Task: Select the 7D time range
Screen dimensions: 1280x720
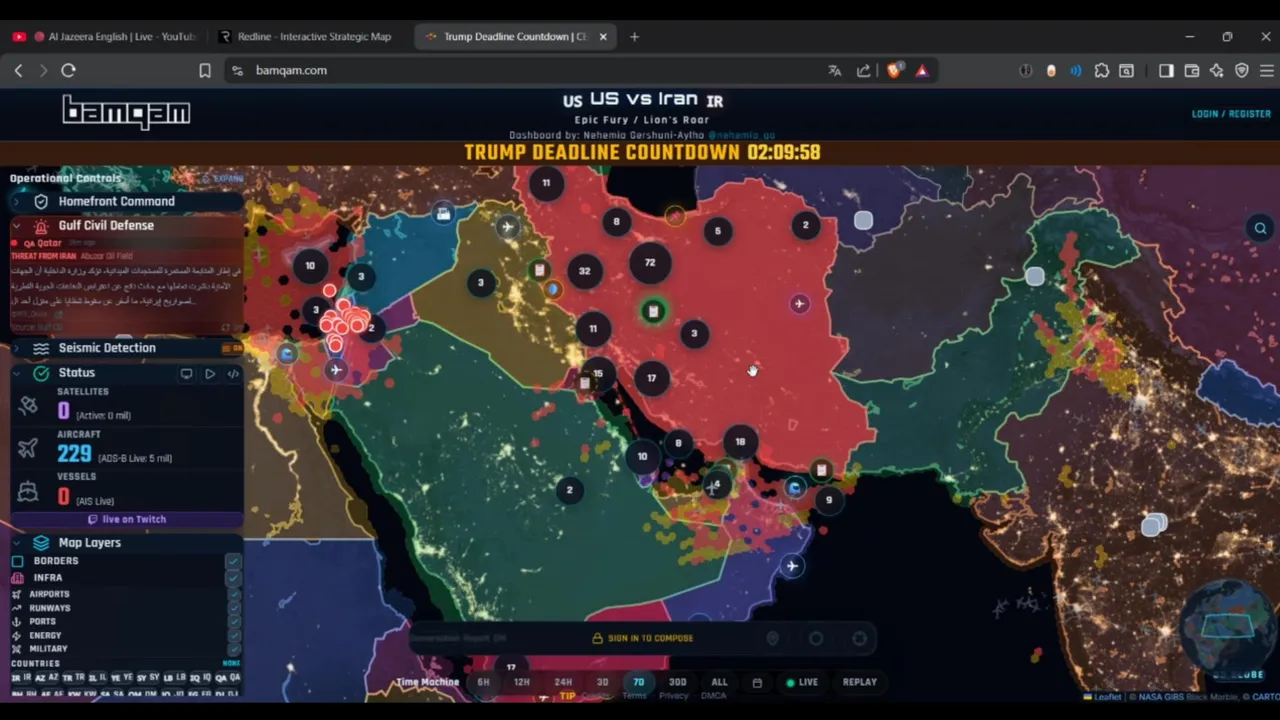Action: pos(638,682)
